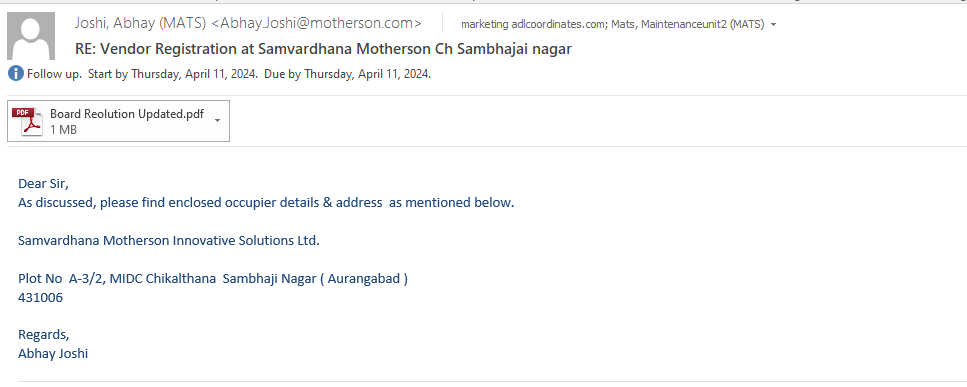Click the Board Reolution Updated.pdf file name
Screen dimensions: 967x387
pos(127,114)
